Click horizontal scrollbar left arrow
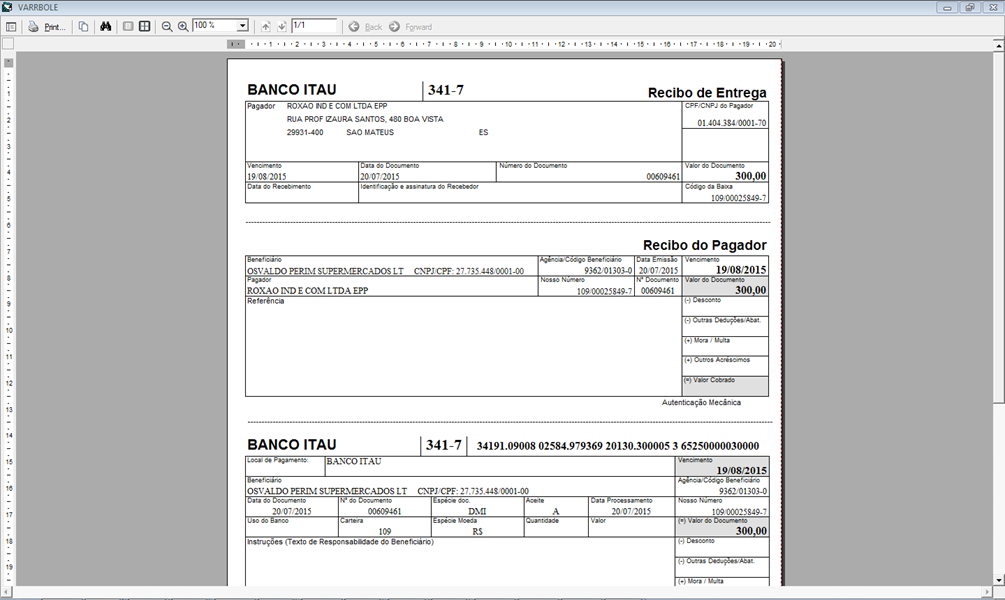This screenshot has height=600, width=1005. click(6, 591)
